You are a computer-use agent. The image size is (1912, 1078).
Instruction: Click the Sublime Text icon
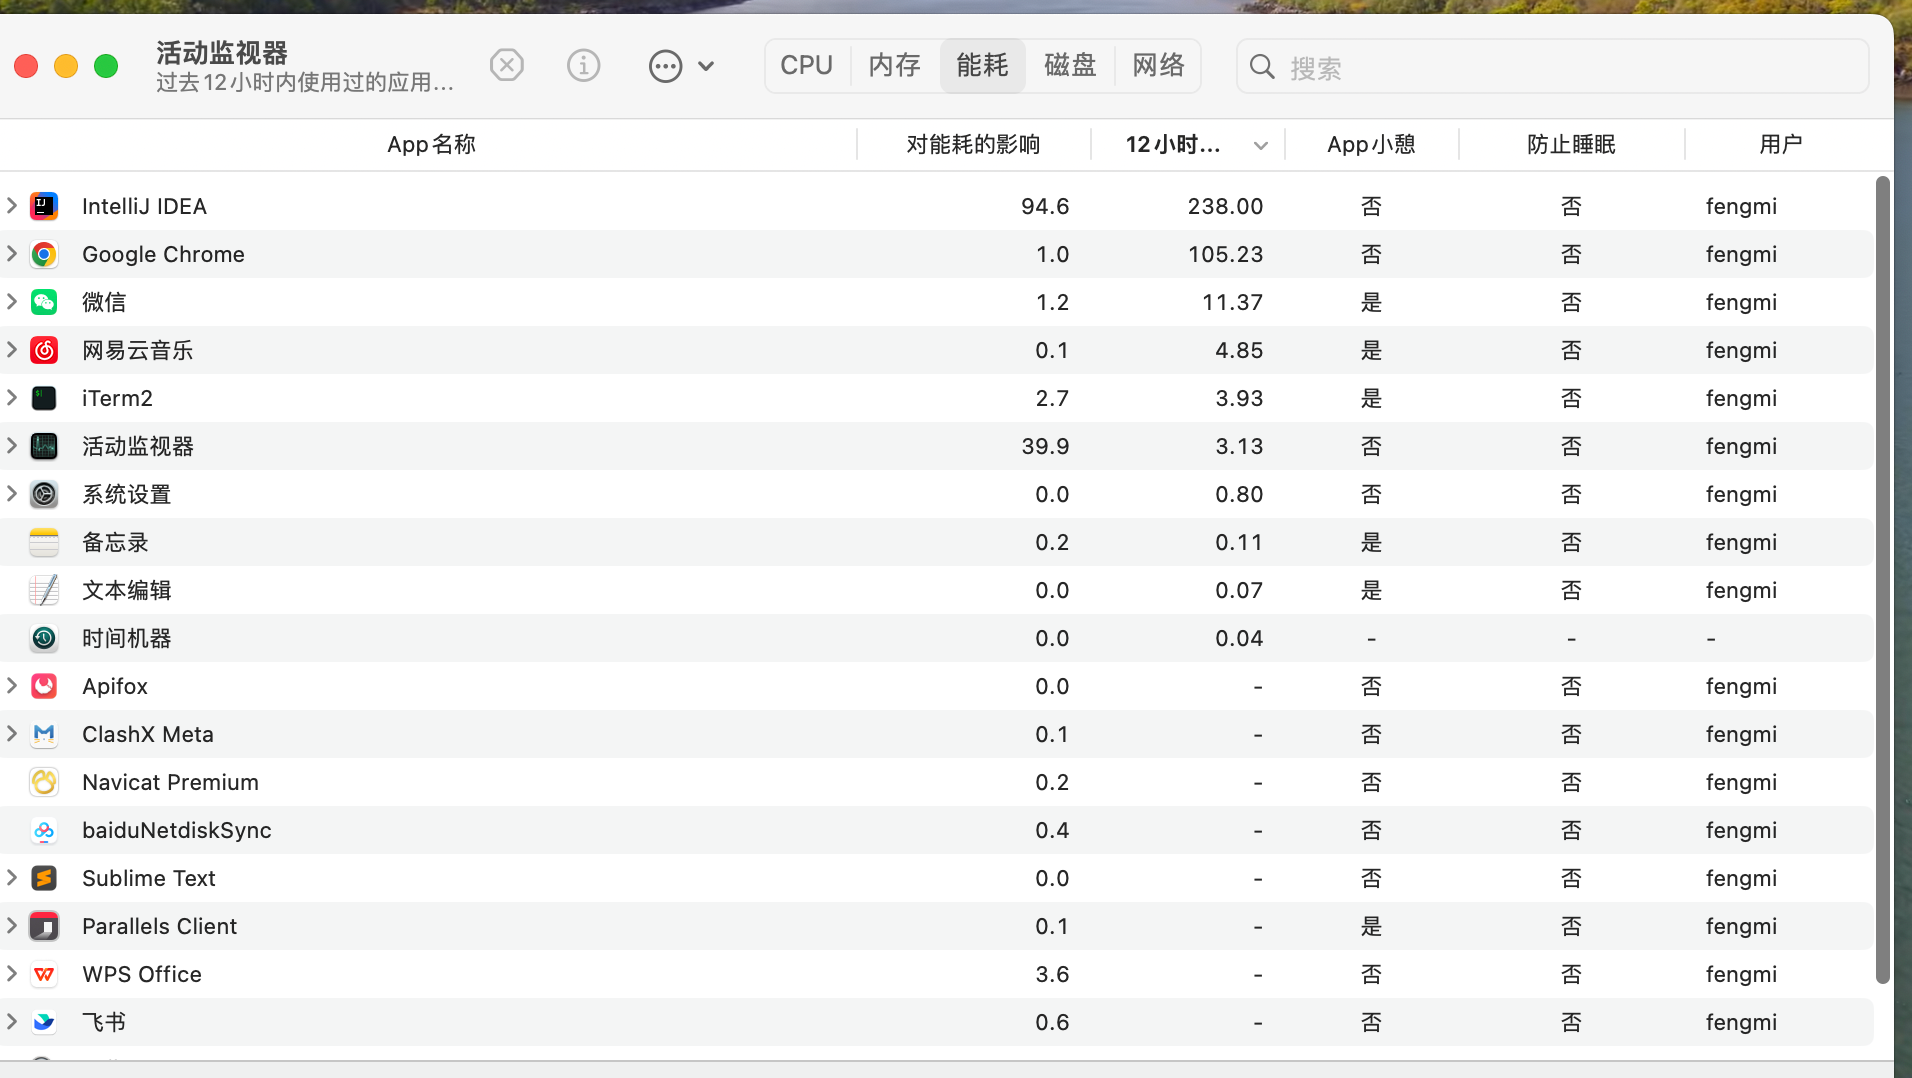click(x=44, y=878)
